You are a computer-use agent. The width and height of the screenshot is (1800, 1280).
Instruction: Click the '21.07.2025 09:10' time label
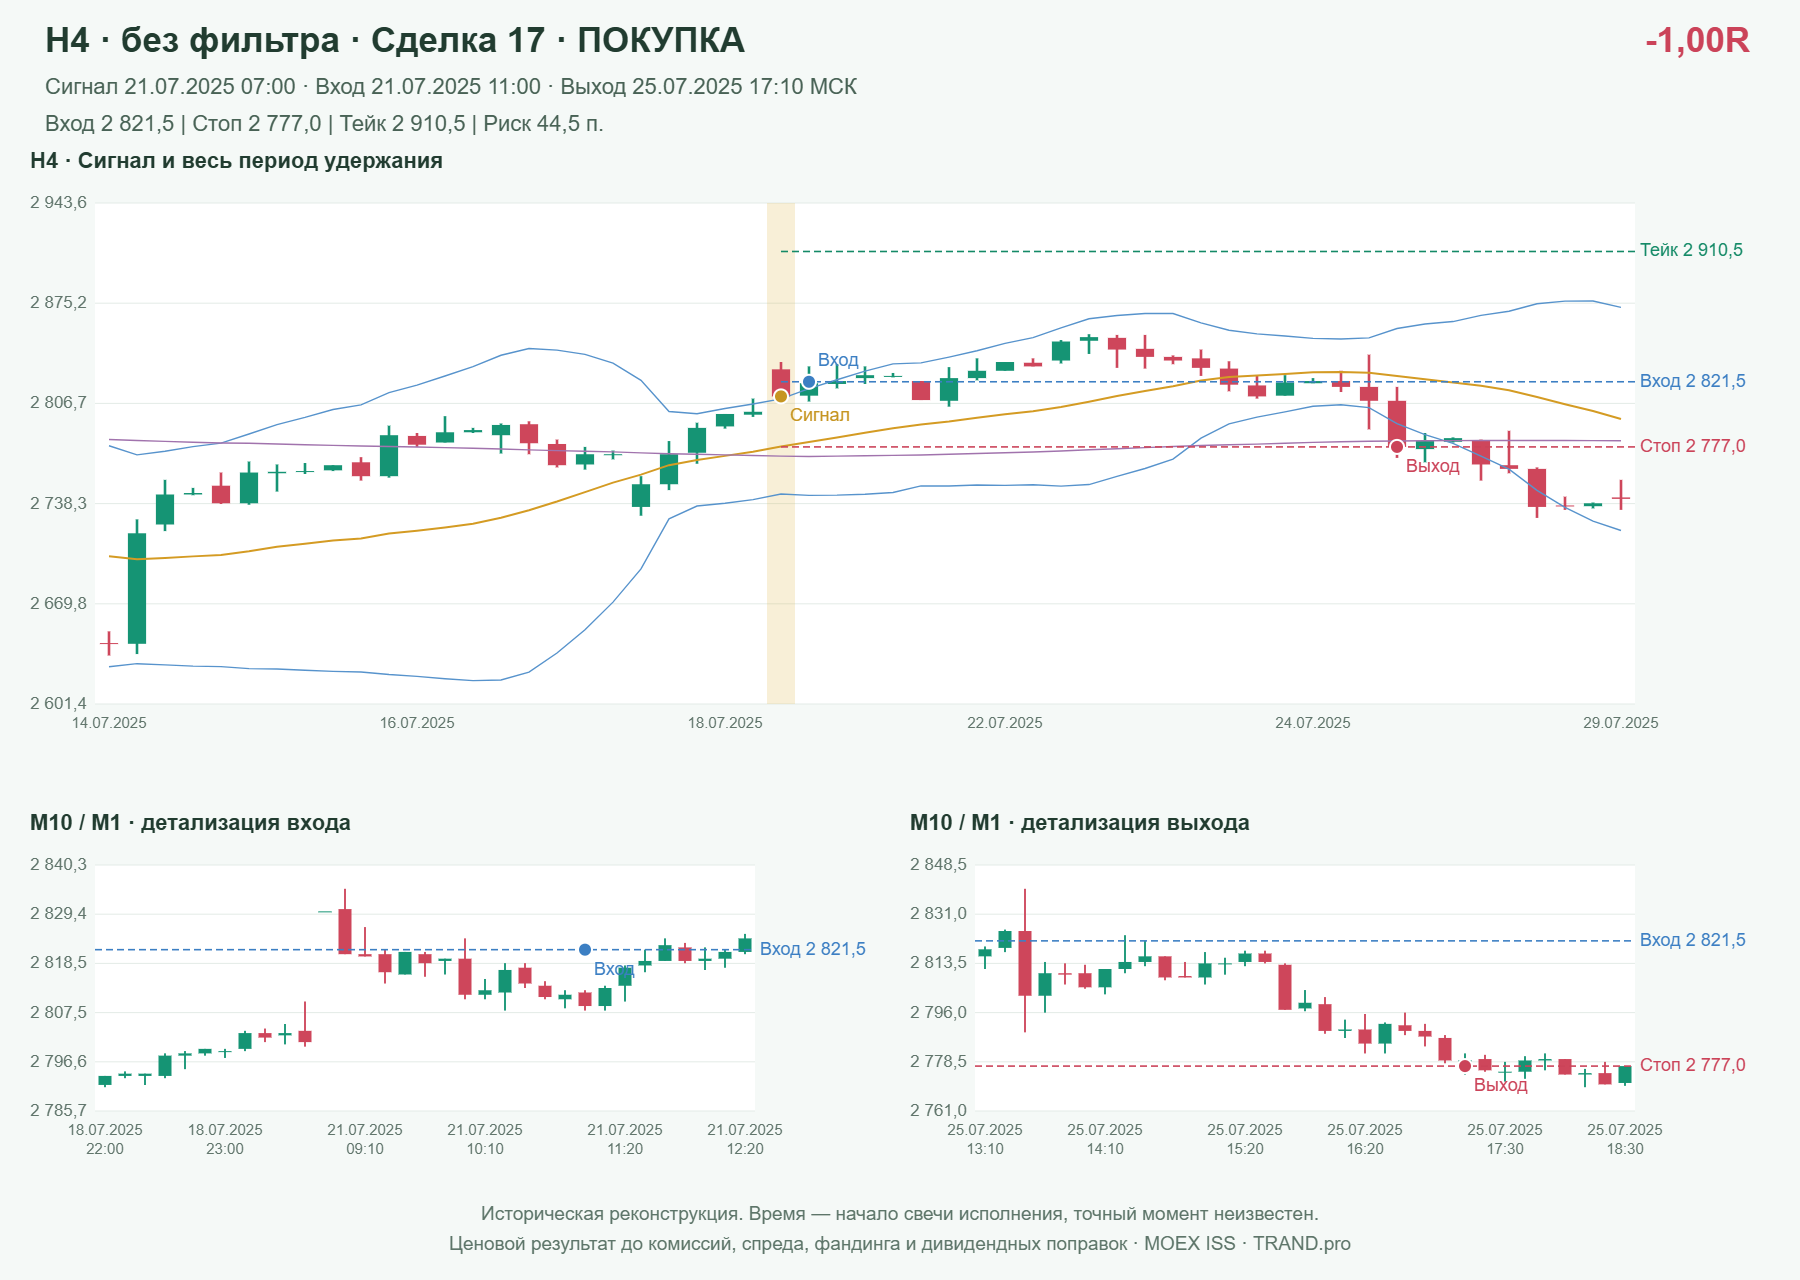(x=365, y=1139)
